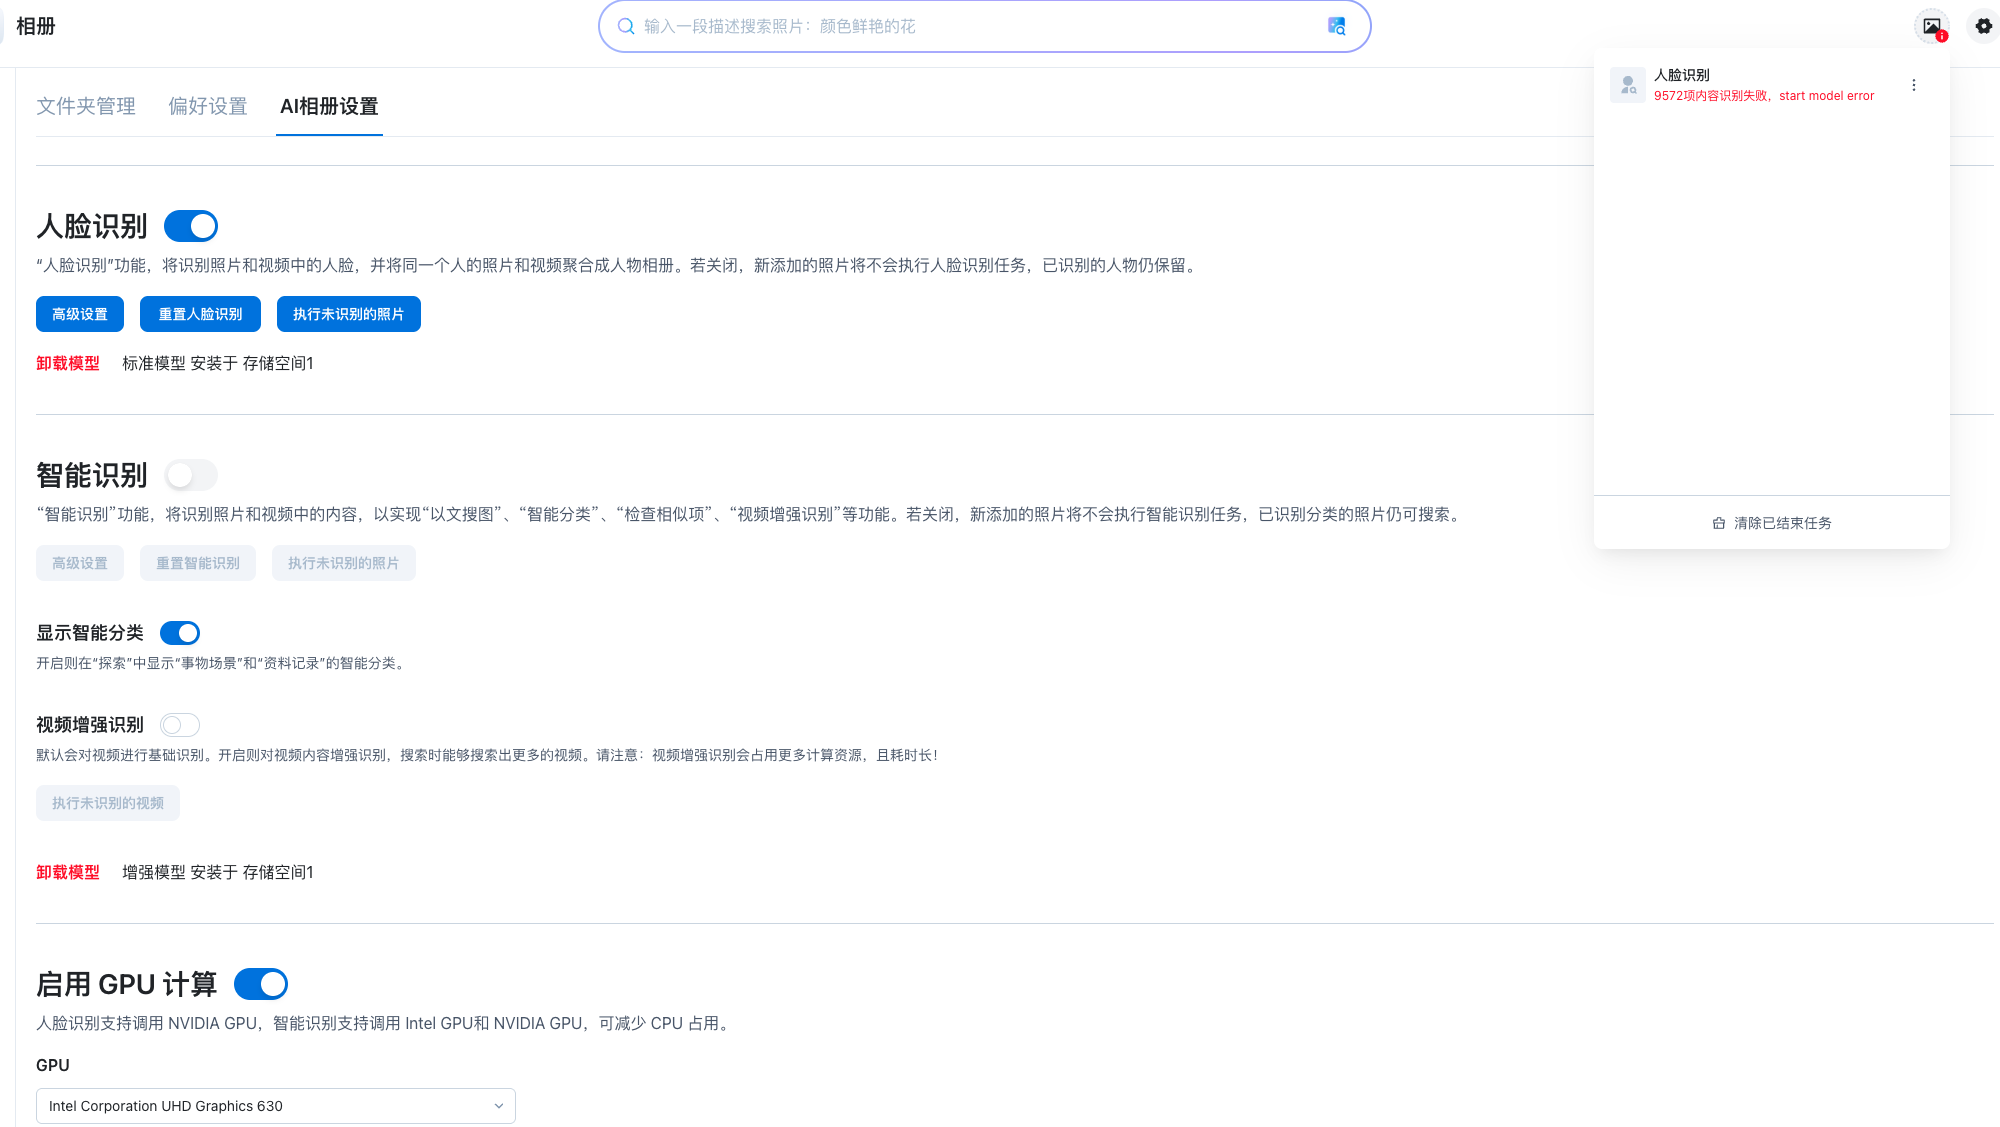Click the 显示智能分类 label

tap(90, 633)
